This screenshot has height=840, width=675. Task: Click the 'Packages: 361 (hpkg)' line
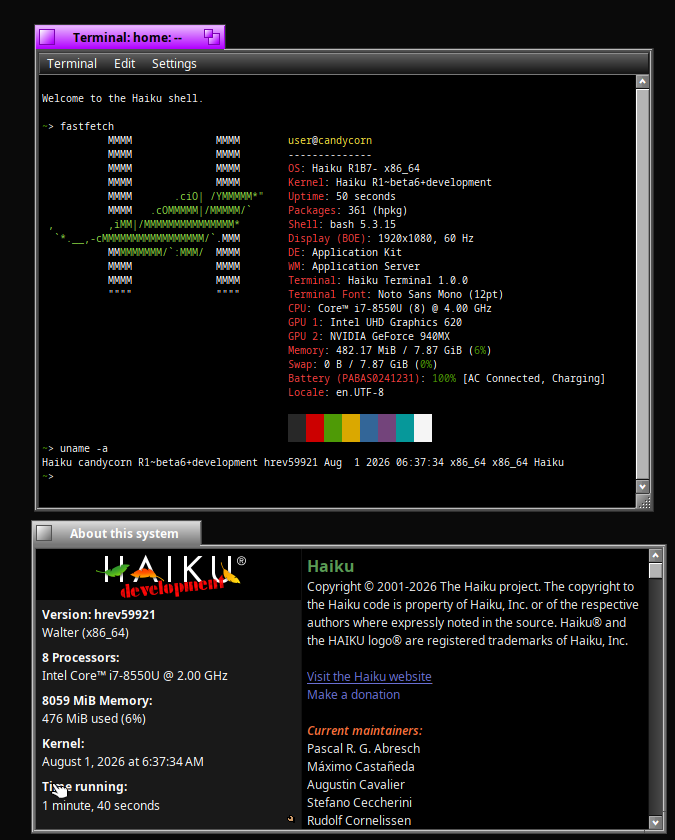point(348,211)
